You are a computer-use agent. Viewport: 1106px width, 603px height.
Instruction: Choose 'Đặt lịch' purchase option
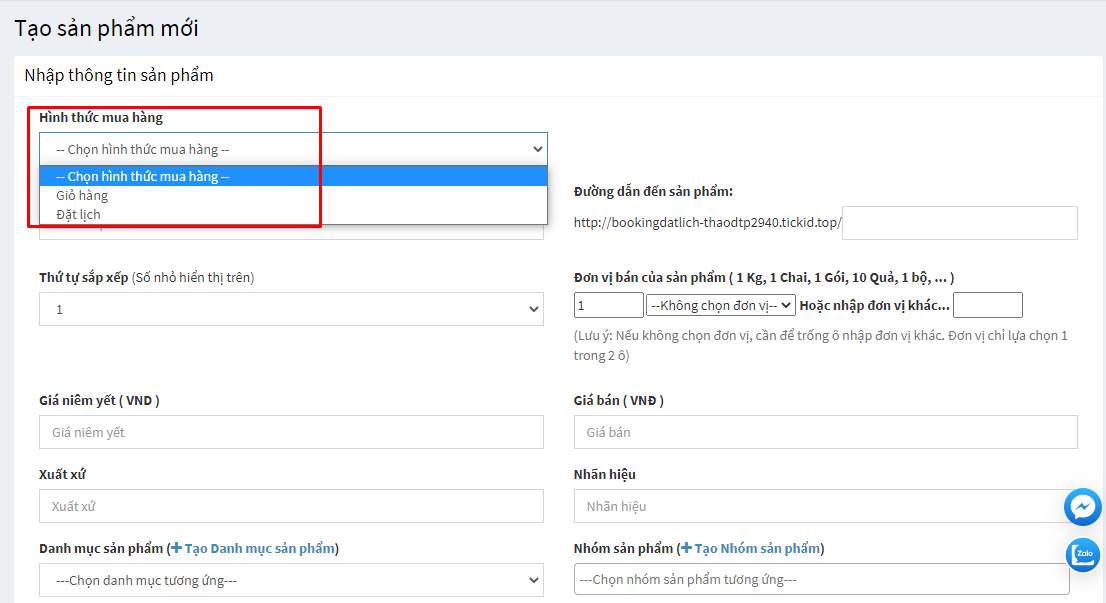[78, 214]
